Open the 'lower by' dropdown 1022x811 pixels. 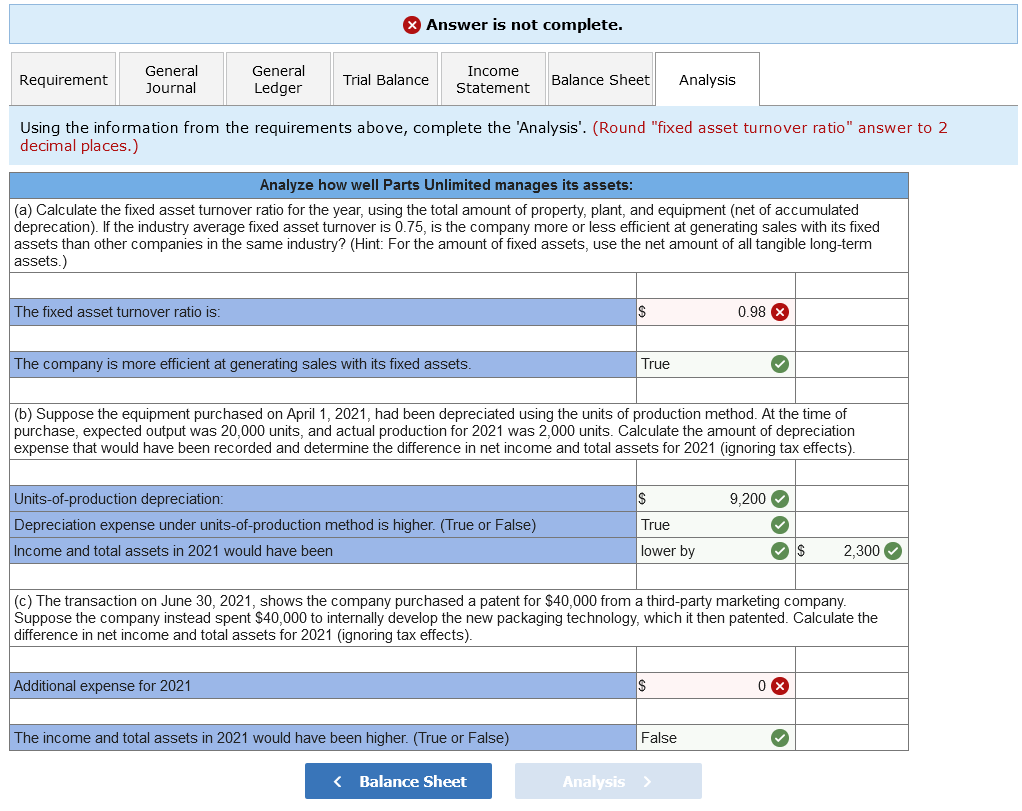point(716,551)
